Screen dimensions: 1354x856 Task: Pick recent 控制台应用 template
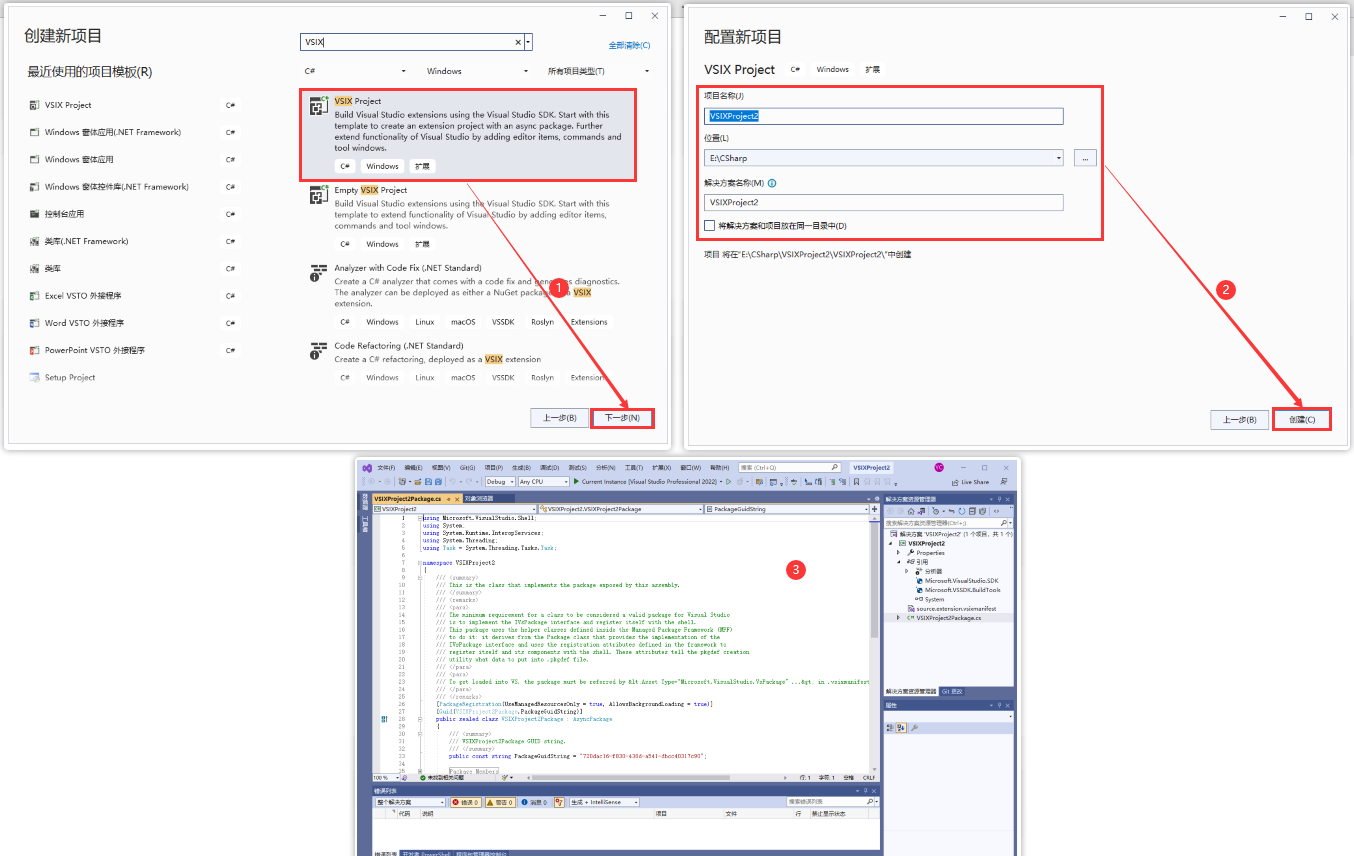coord(135,214)
